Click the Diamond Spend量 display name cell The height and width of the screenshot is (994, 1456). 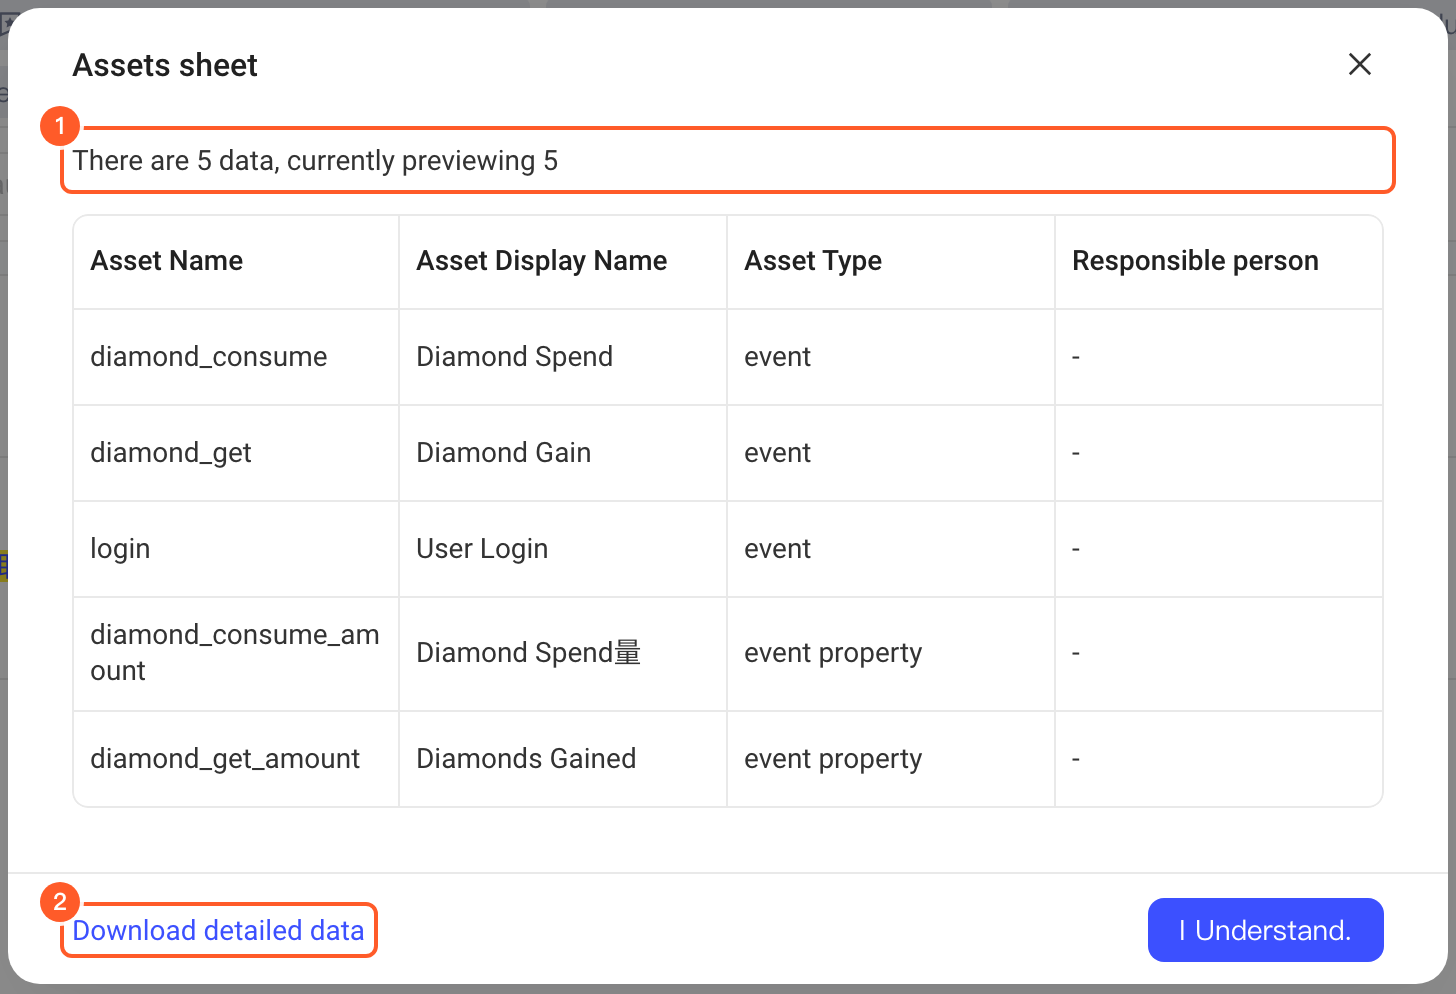pos(563,654)
